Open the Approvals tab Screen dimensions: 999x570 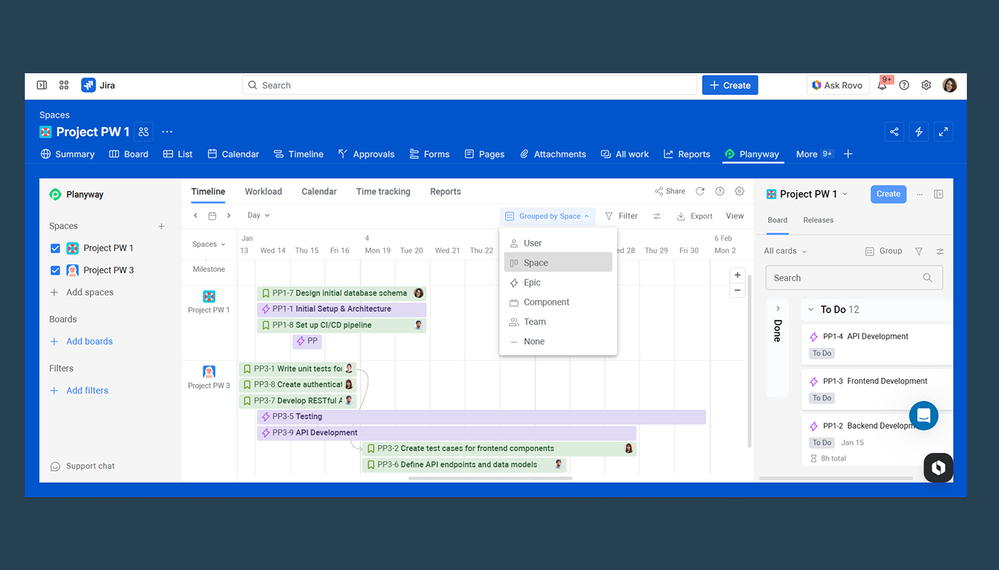(x=366, y=154)
